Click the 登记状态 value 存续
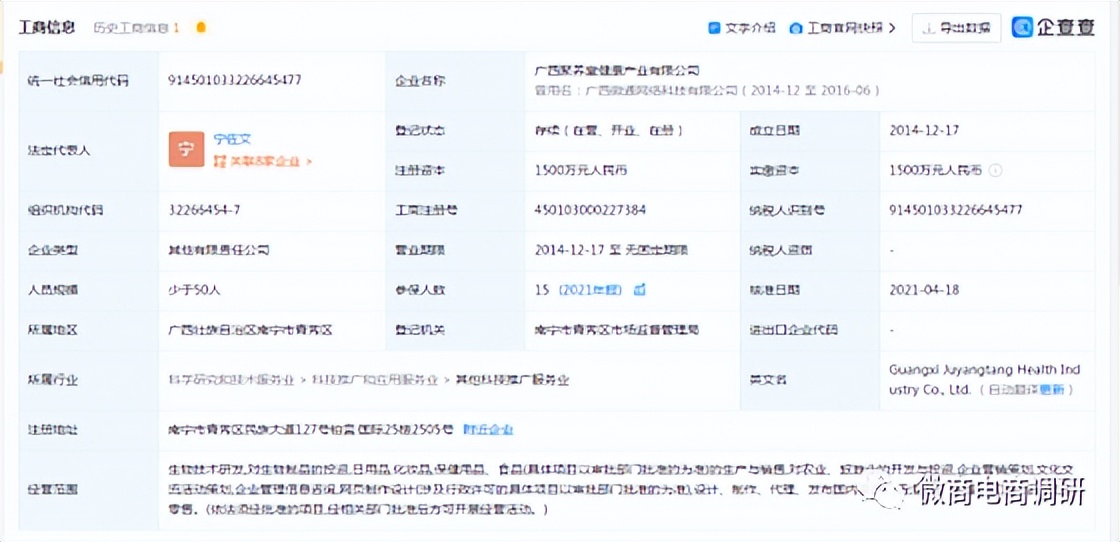The width and height of the screenshot is (1120, 542). click(x=609, y=130)
